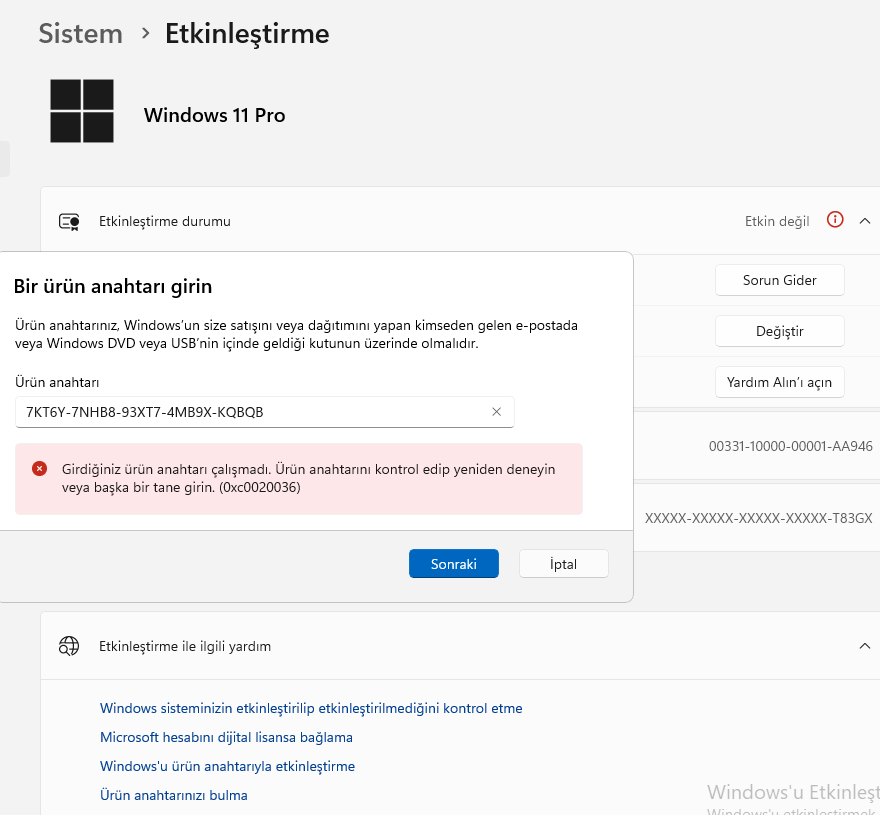The width and height of the screenshot is (880, 815).
Task: Click the masked key ending in T83GX
Action: 758,518
